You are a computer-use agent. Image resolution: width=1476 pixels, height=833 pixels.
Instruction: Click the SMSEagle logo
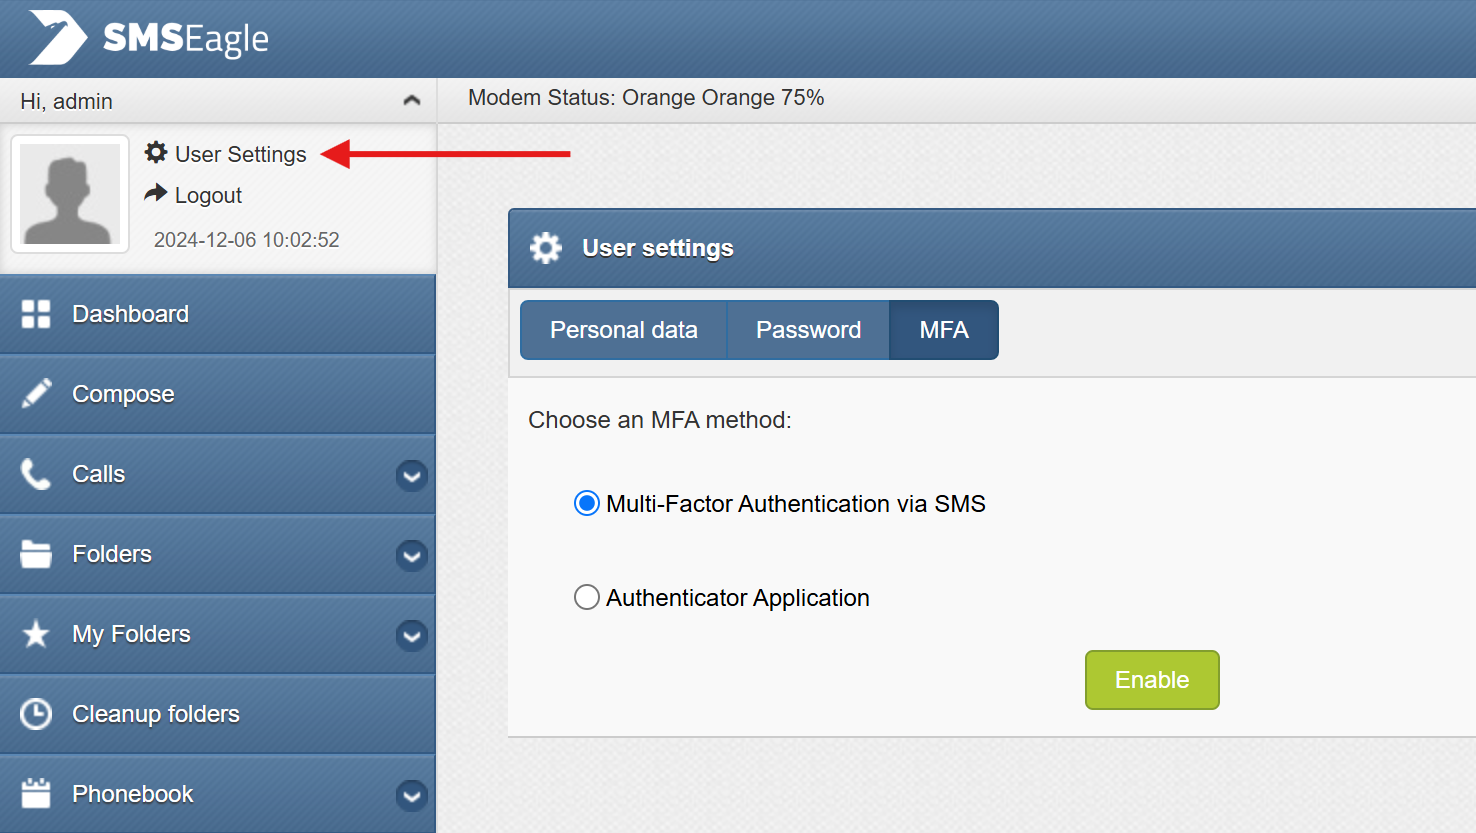(x=149, y=38)
